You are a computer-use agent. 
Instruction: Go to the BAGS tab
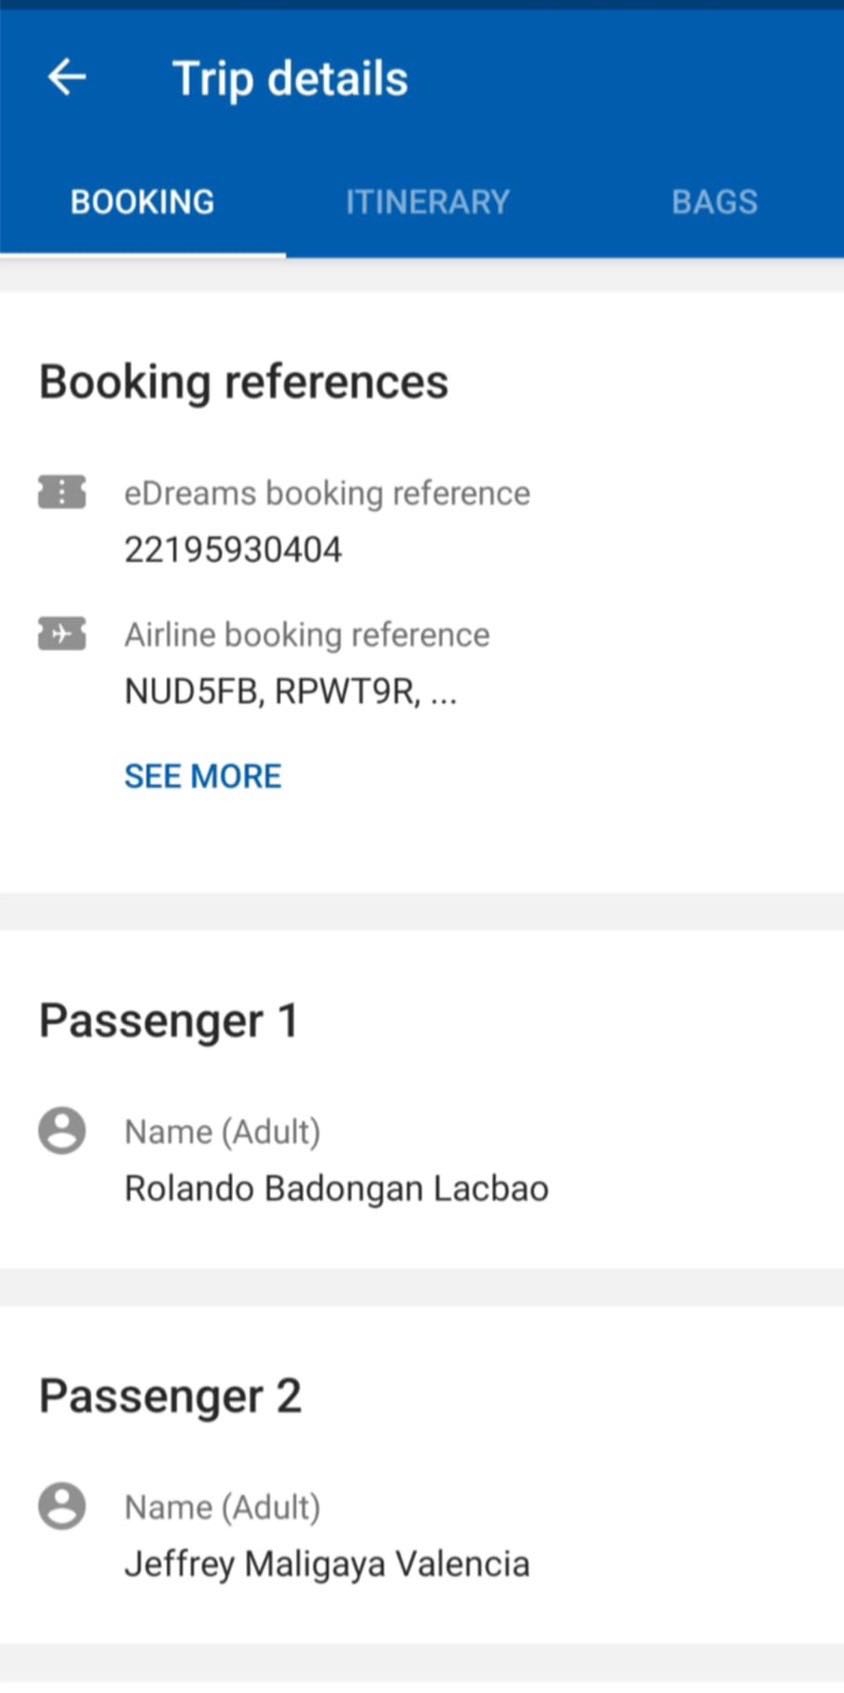point(714,202)
